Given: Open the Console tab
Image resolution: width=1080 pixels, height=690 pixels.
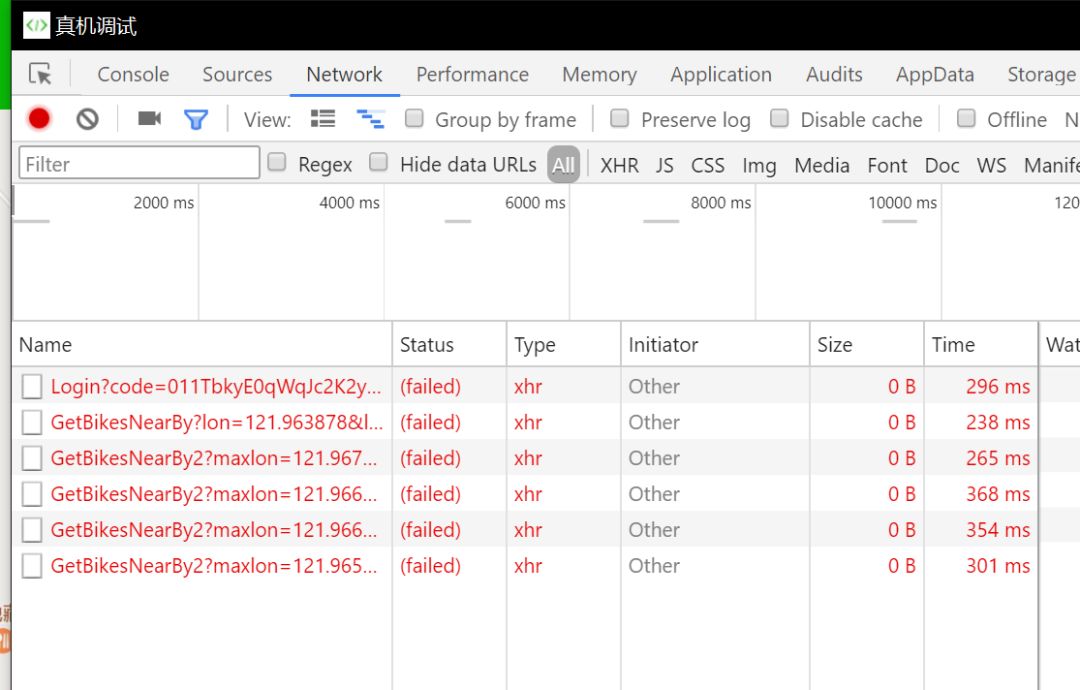Looking at the screenshot, I should [x=133, y=74].
